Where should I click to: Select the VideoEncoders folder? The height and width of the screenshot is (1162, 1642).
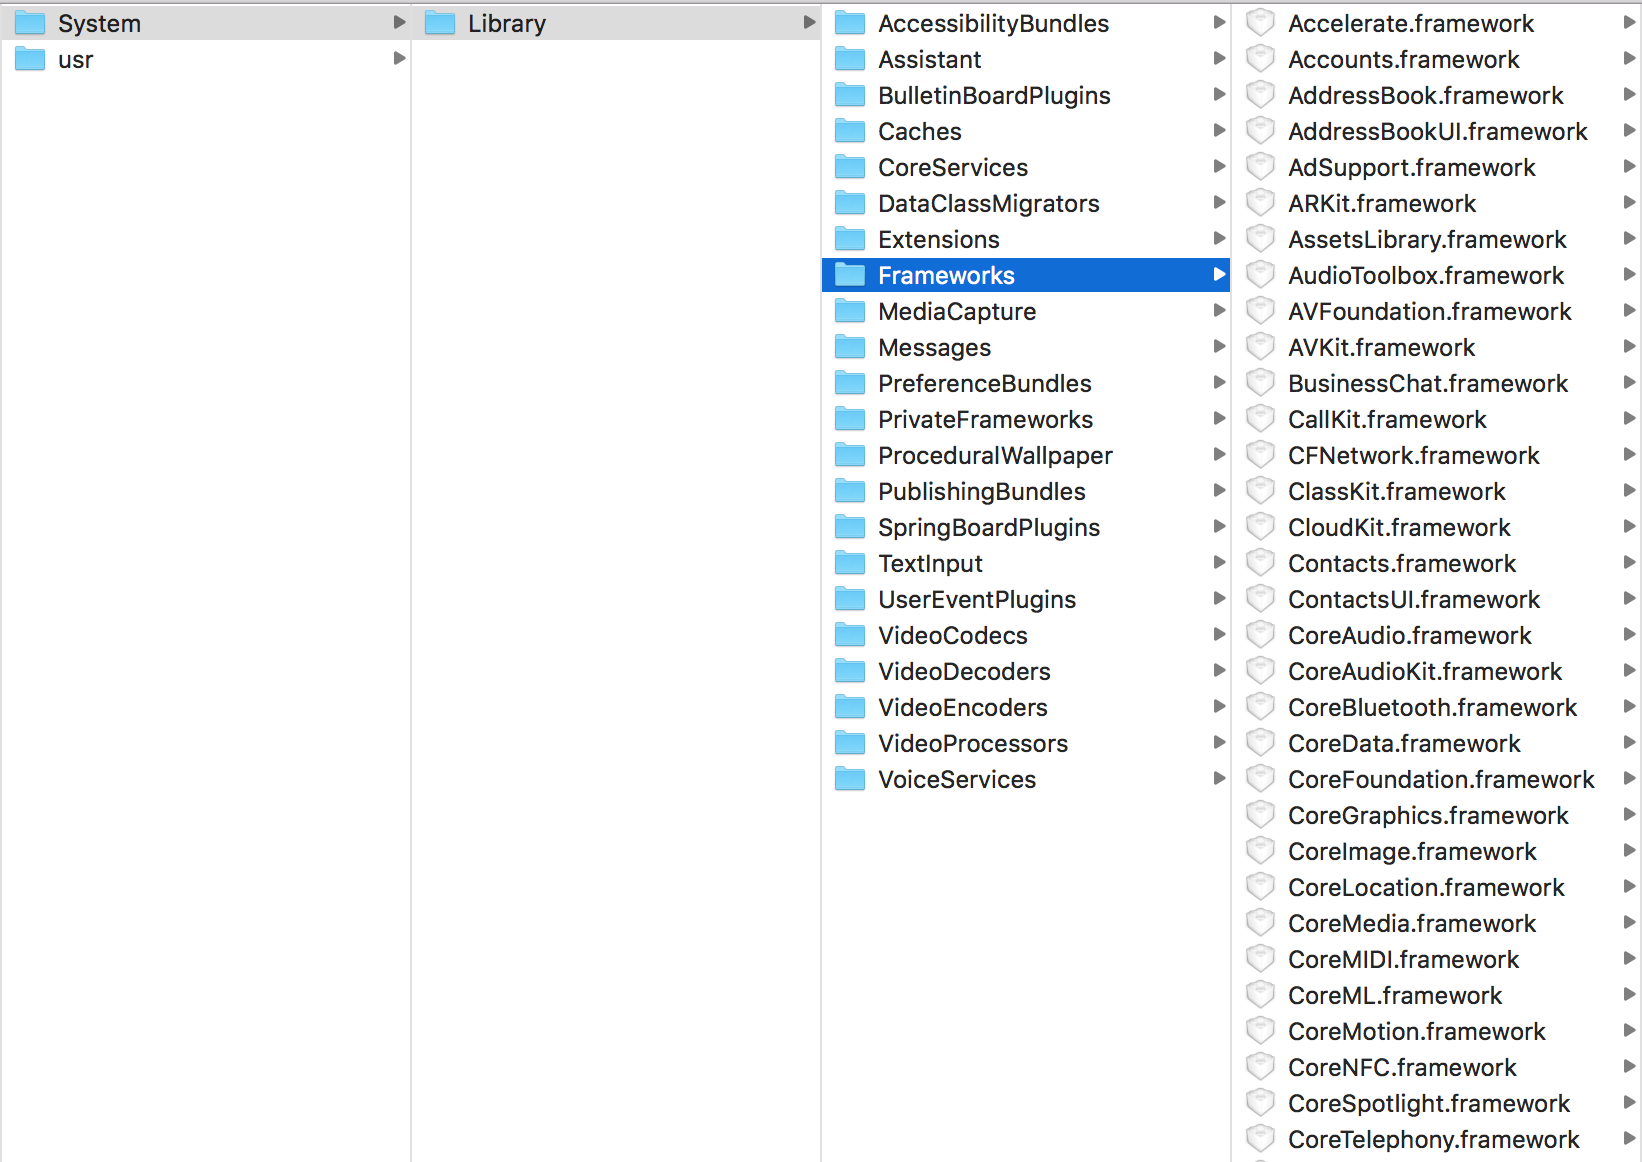click(1026, 707)
